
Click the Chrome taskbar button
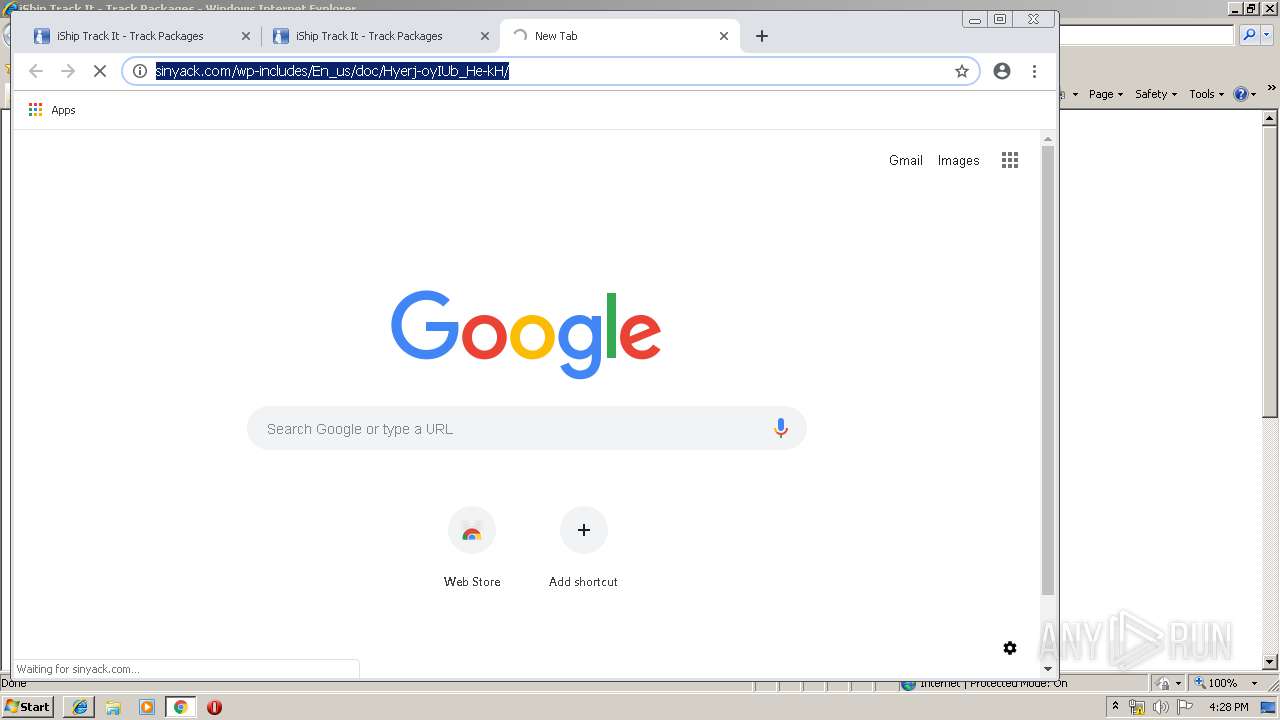point(180,707)
